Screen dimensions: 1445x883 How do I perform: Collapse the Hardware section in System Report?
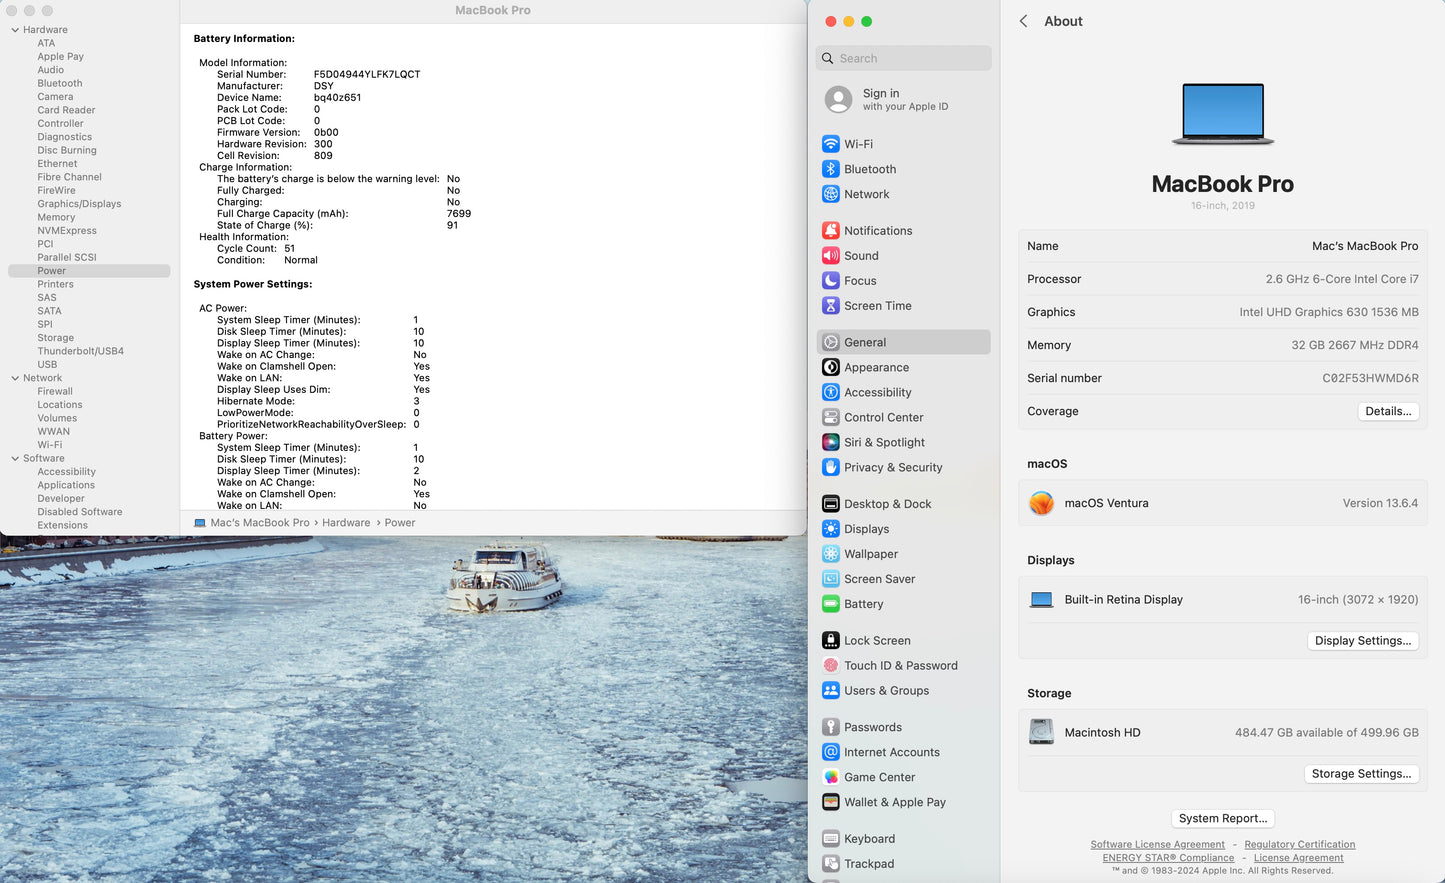click(15, 30)
